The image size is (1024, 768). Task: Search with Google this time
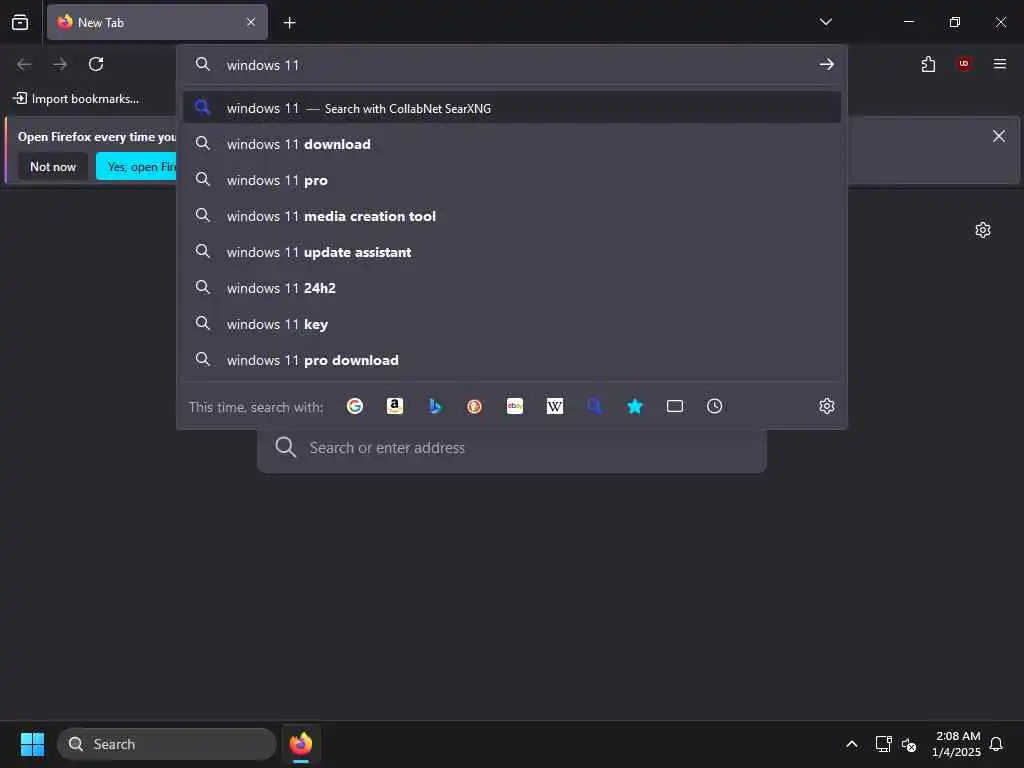[x=355, y=406]
